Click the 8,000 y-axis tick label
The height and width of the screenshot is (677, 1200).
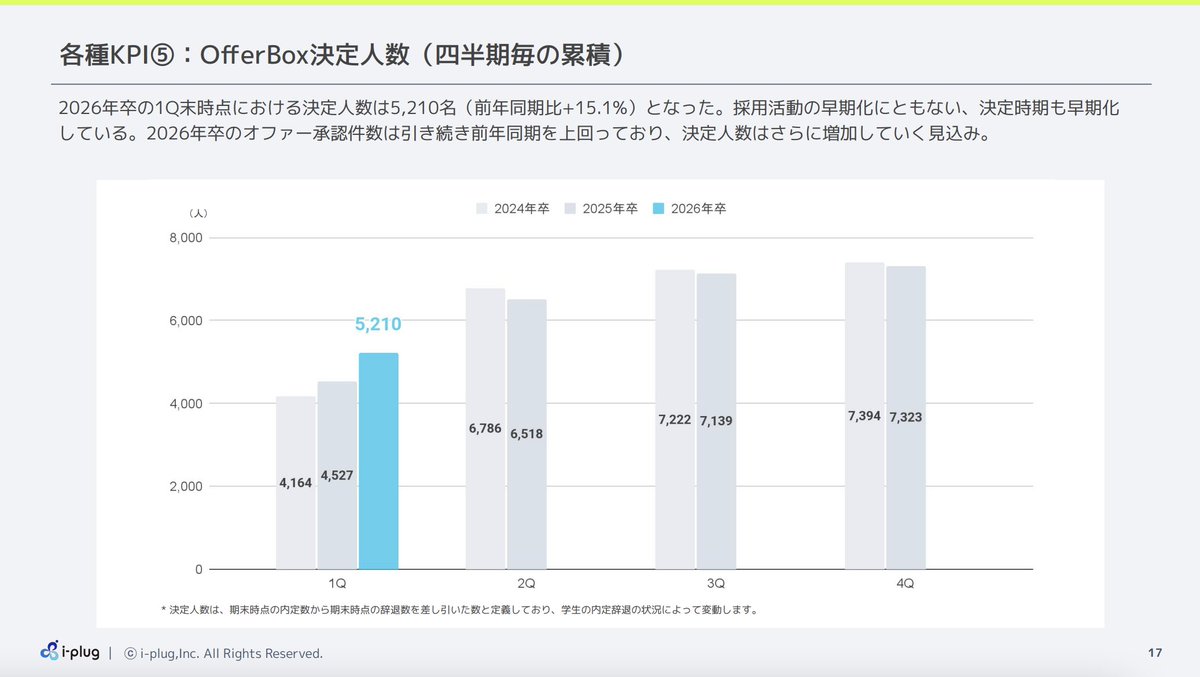pos(185,238)
